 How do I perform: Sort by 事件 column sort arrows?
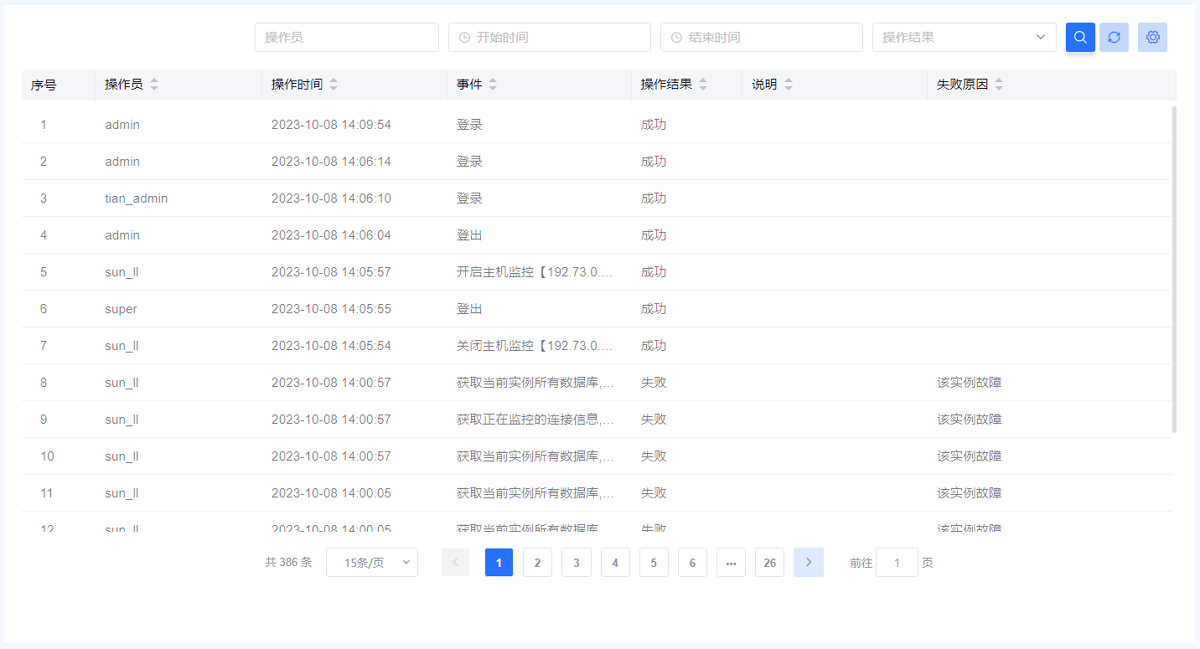pos(493,85)
